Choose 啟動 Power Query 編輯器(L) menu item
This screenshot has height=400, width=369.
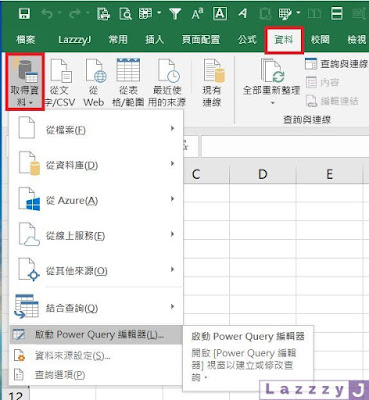(x=96, y=335)
